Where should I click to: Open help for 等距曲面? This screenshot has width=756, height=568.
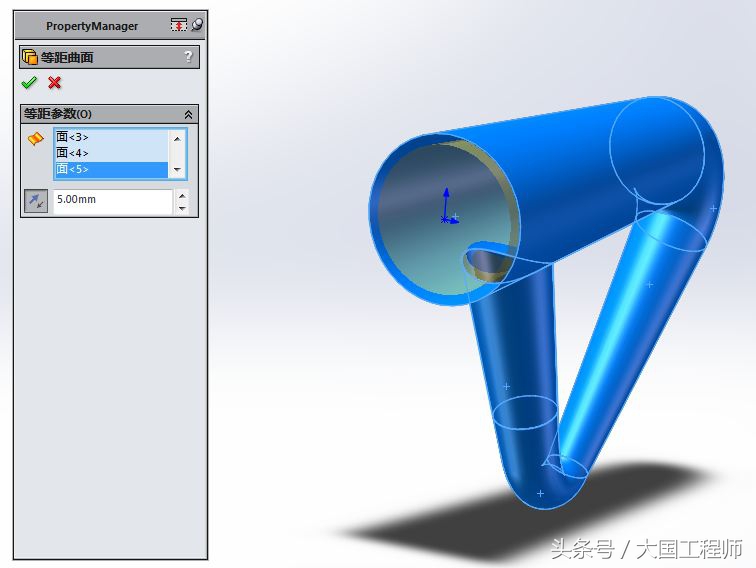[x=189, y=57]
